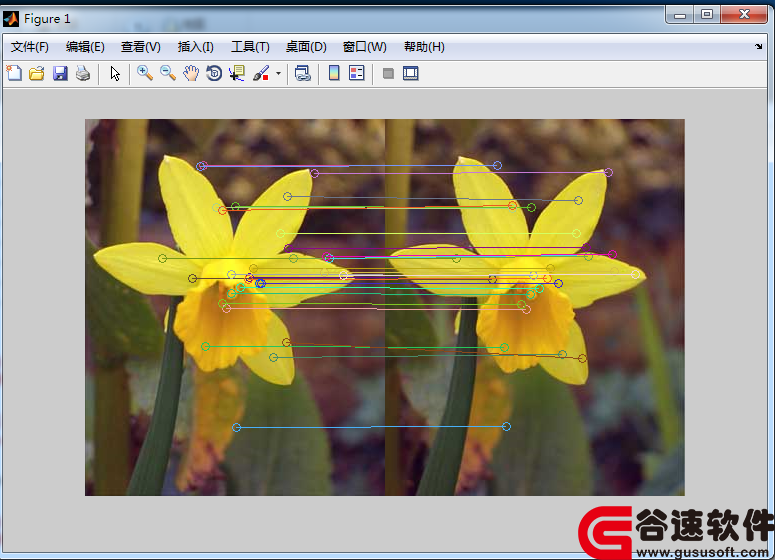Open the brush color dropdown arrow
This screenshot has height=560, width=775.
coord(278,74)
